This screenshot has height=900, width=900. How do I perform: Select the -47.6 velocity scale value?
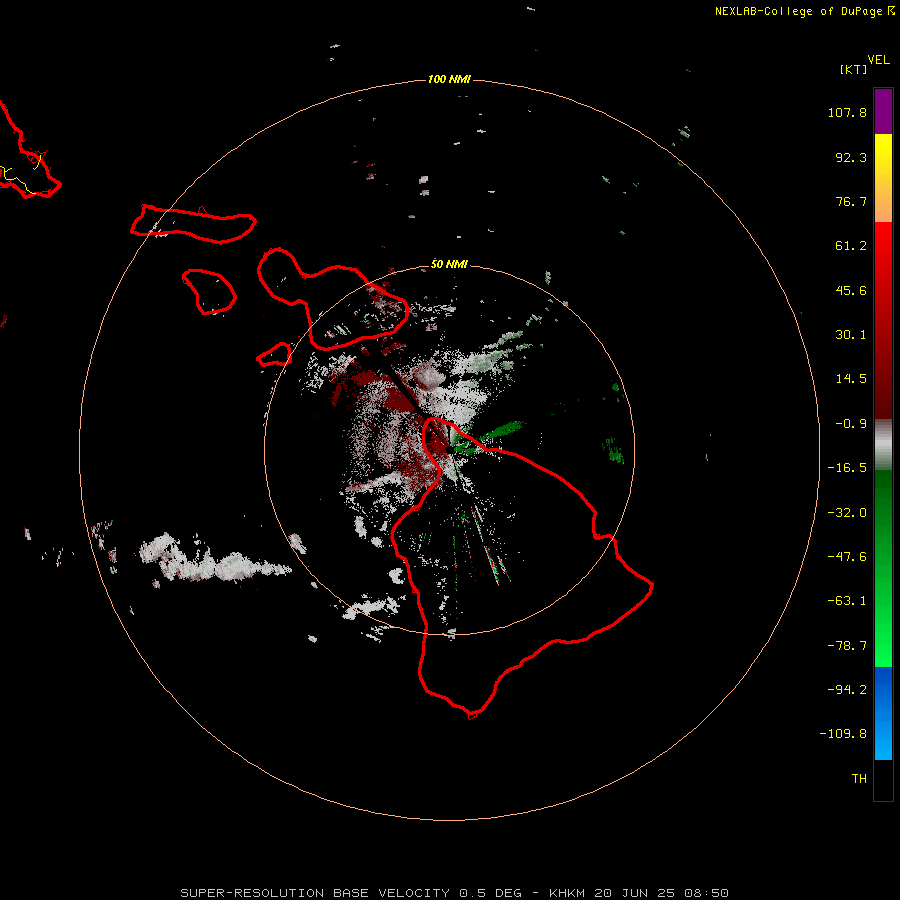[x=847, y=557]
